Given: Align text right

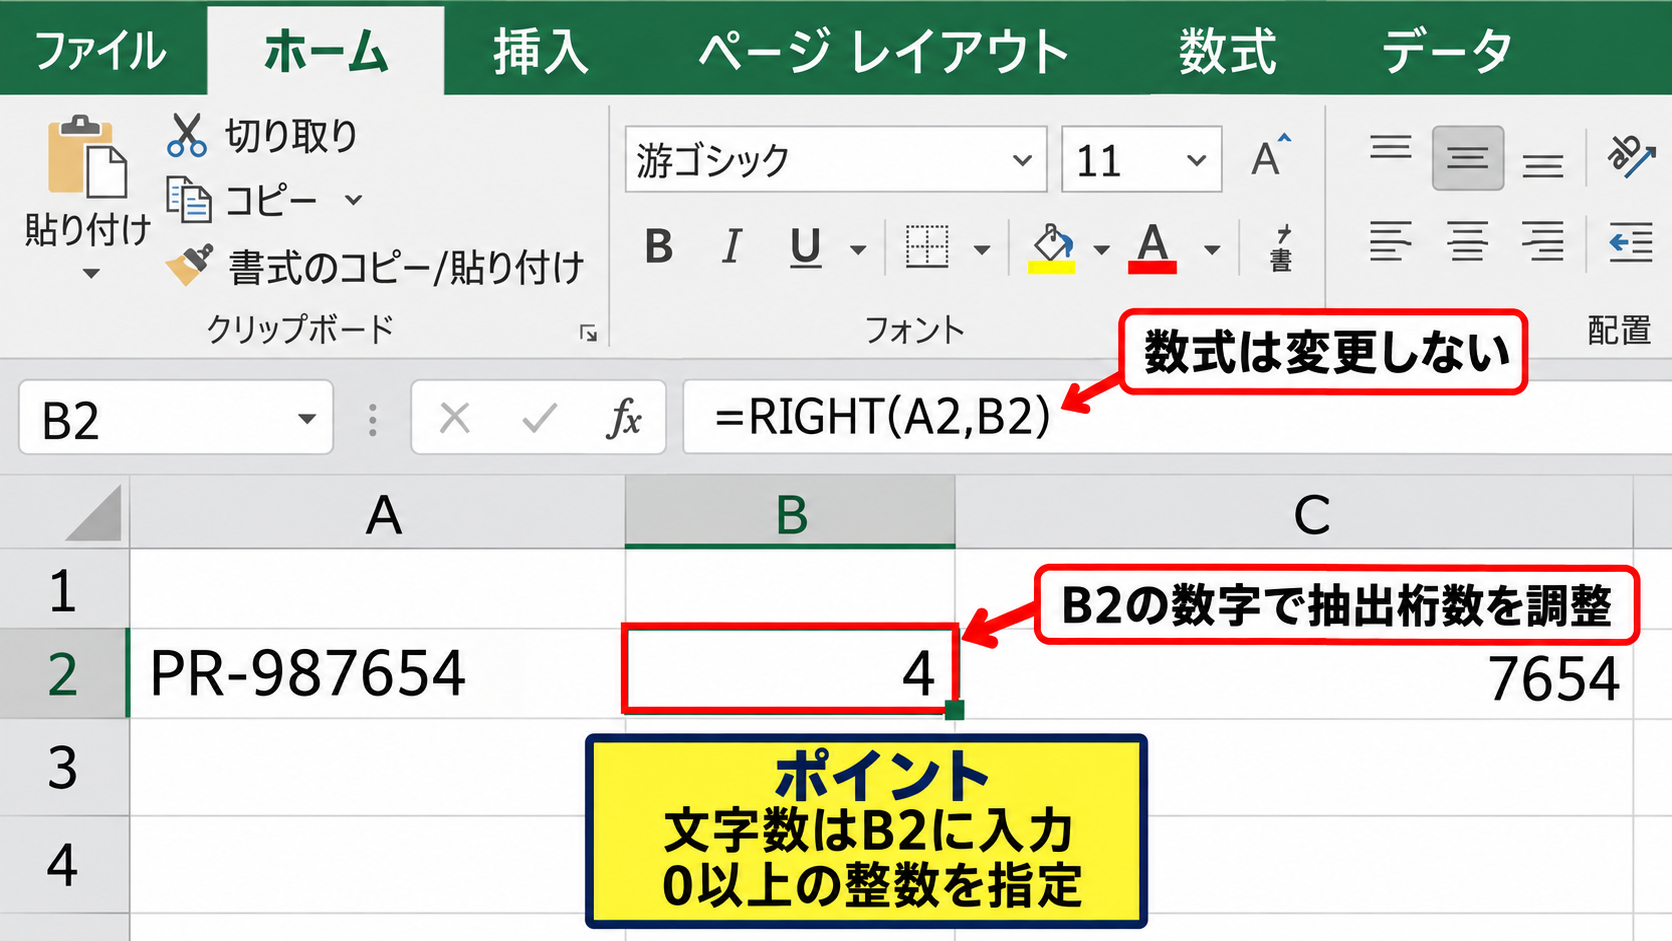Looking at the screenshot, I should point(1543,241).
